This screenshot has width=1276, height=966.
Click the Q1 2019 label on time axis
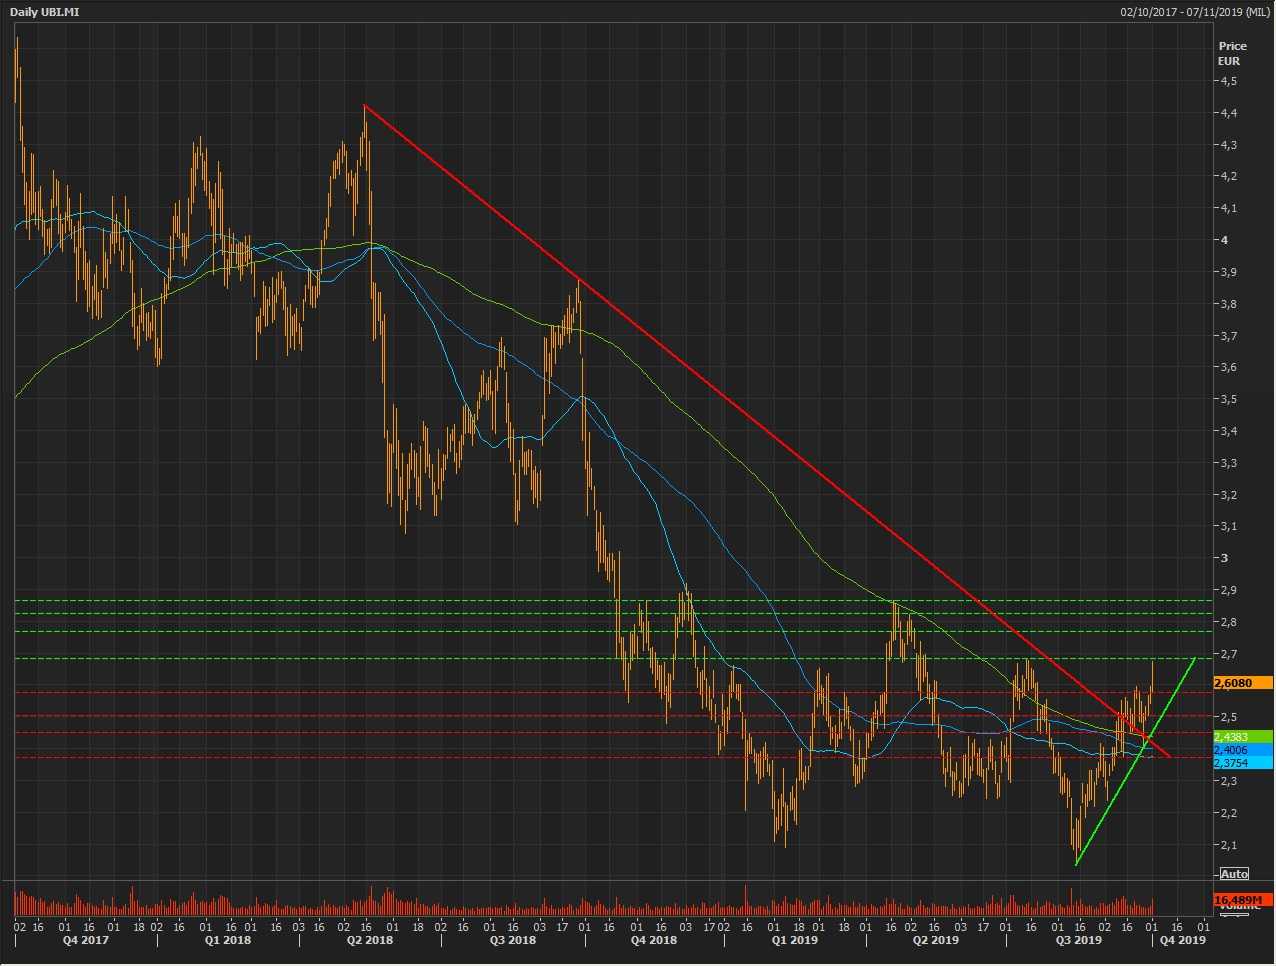(x=794, y=940)
